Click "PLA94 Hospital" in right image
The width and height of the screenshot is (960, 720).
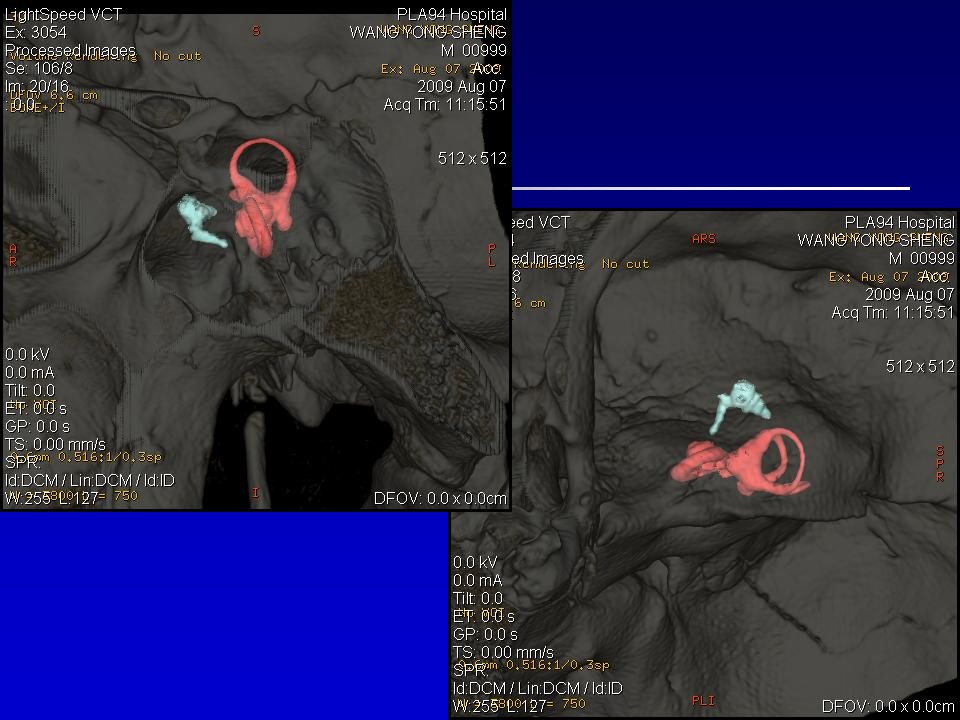(899, 222)
